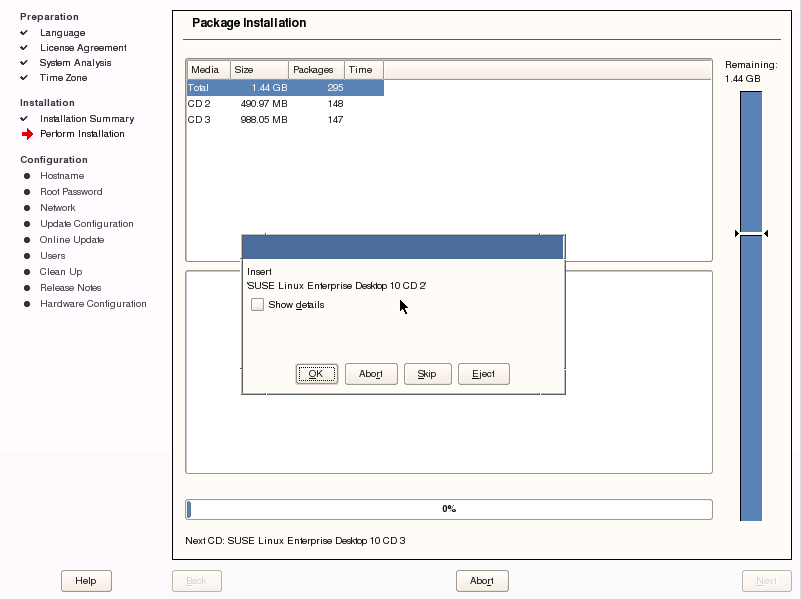Click the Perform Installation step
This screenshot has height=599, width=801.
[82, 134]
